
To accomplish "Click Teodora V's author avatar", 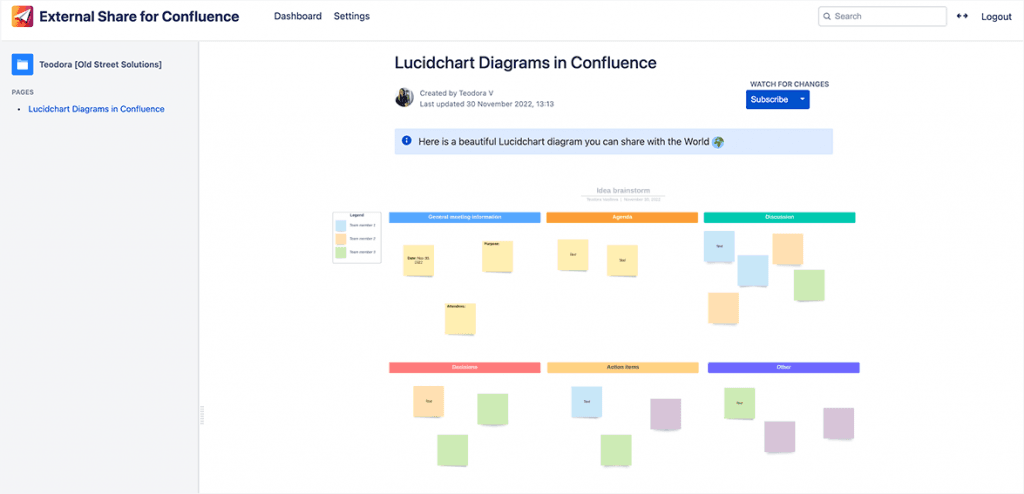I will (x=404, y=97).
